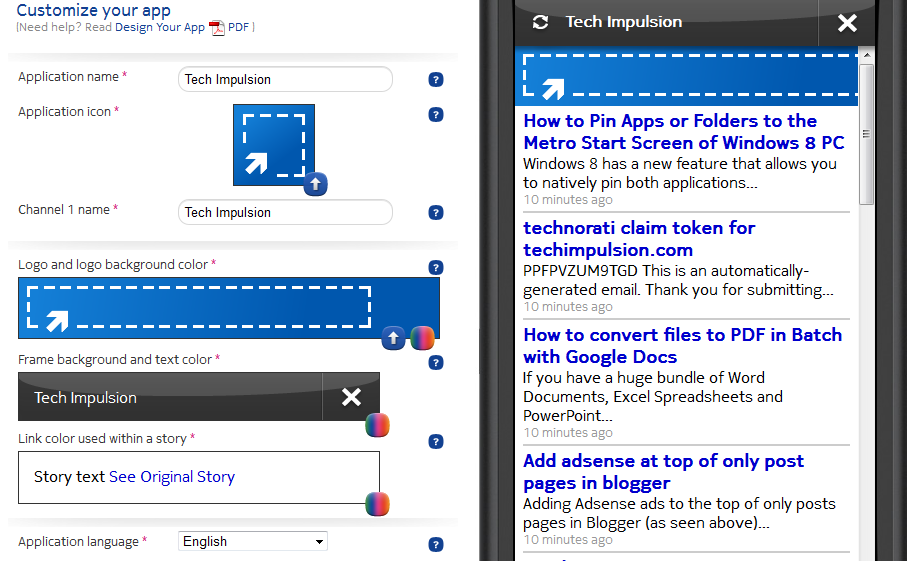Click 'Tech Impulsion' in frame color preview
The height and width of the screenshot is (561, 907).
[x=85, y=398]
